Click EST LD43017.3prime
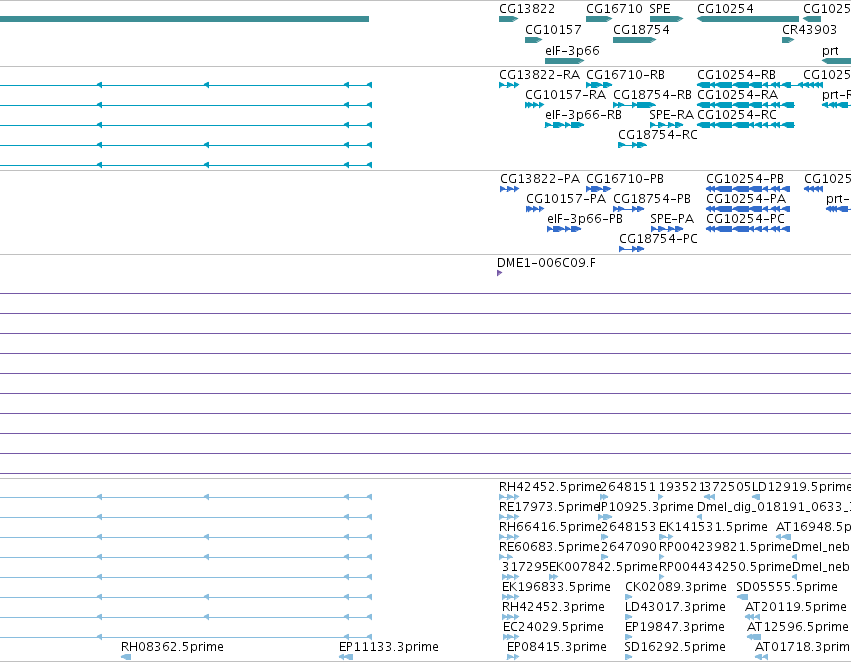 pos(675,607)
